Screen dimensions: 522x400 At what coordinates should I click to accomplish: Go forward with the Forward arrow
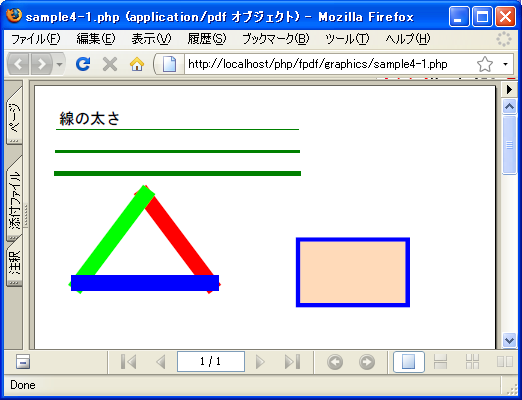point(42,64)
